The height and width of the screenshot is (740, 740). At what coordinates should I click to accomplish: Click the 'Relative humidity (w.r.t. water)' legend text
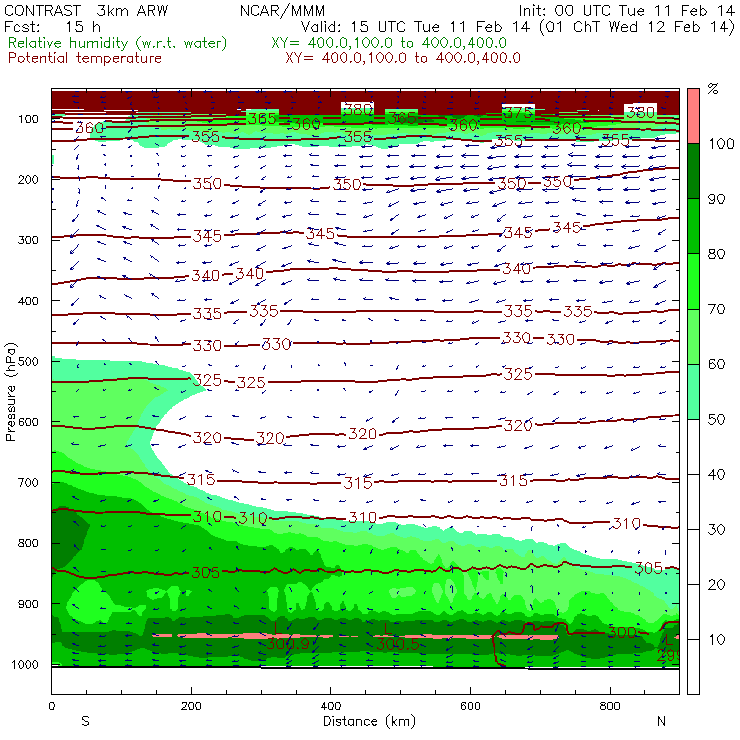[x=118, y=43]
